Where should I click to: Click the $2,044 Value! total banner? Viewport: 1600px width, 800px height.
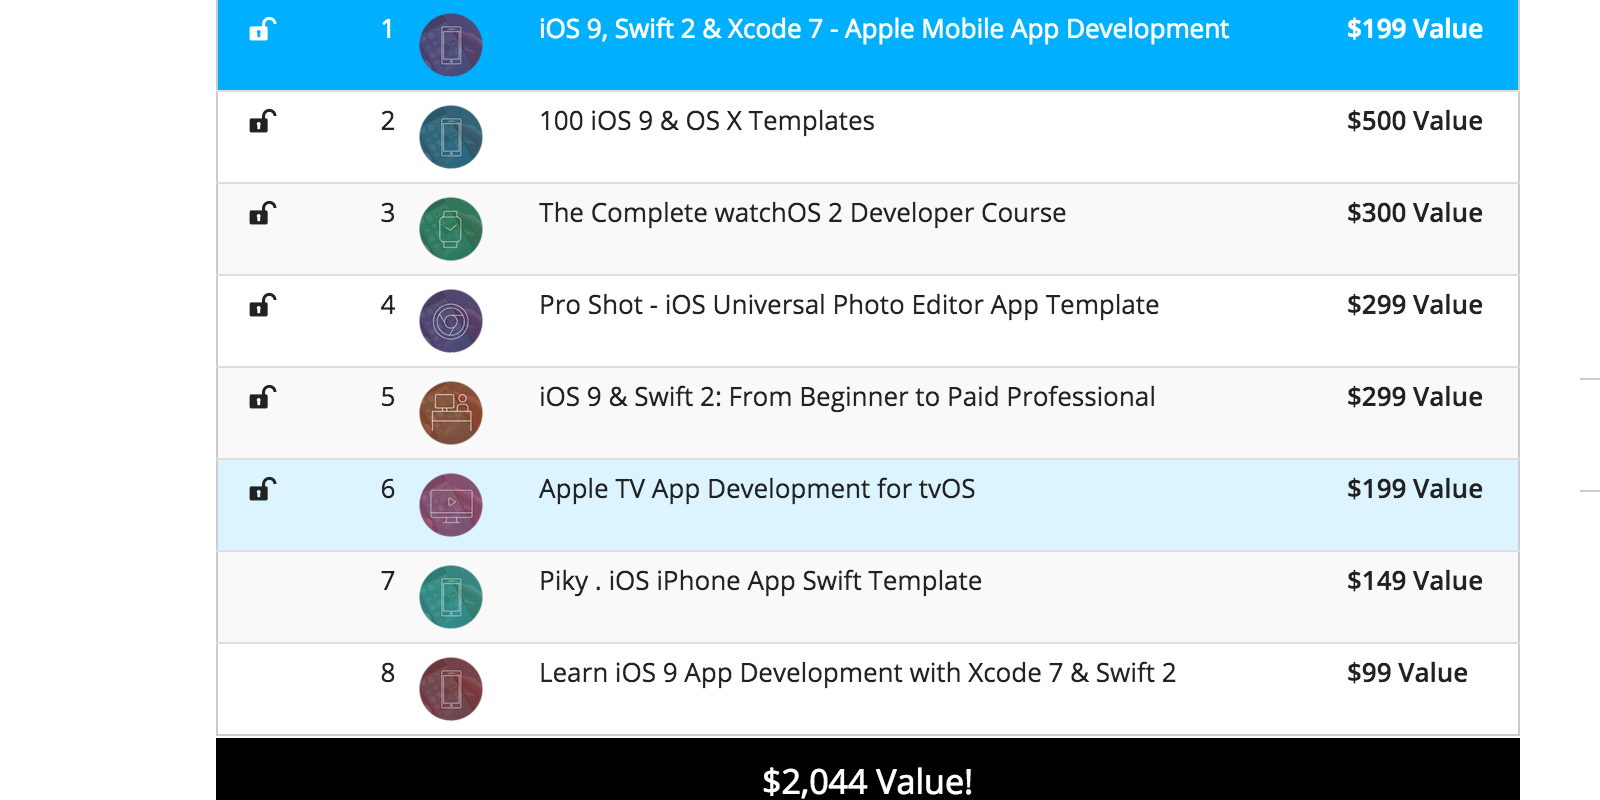pyautogui.click(x=868, y=769)
